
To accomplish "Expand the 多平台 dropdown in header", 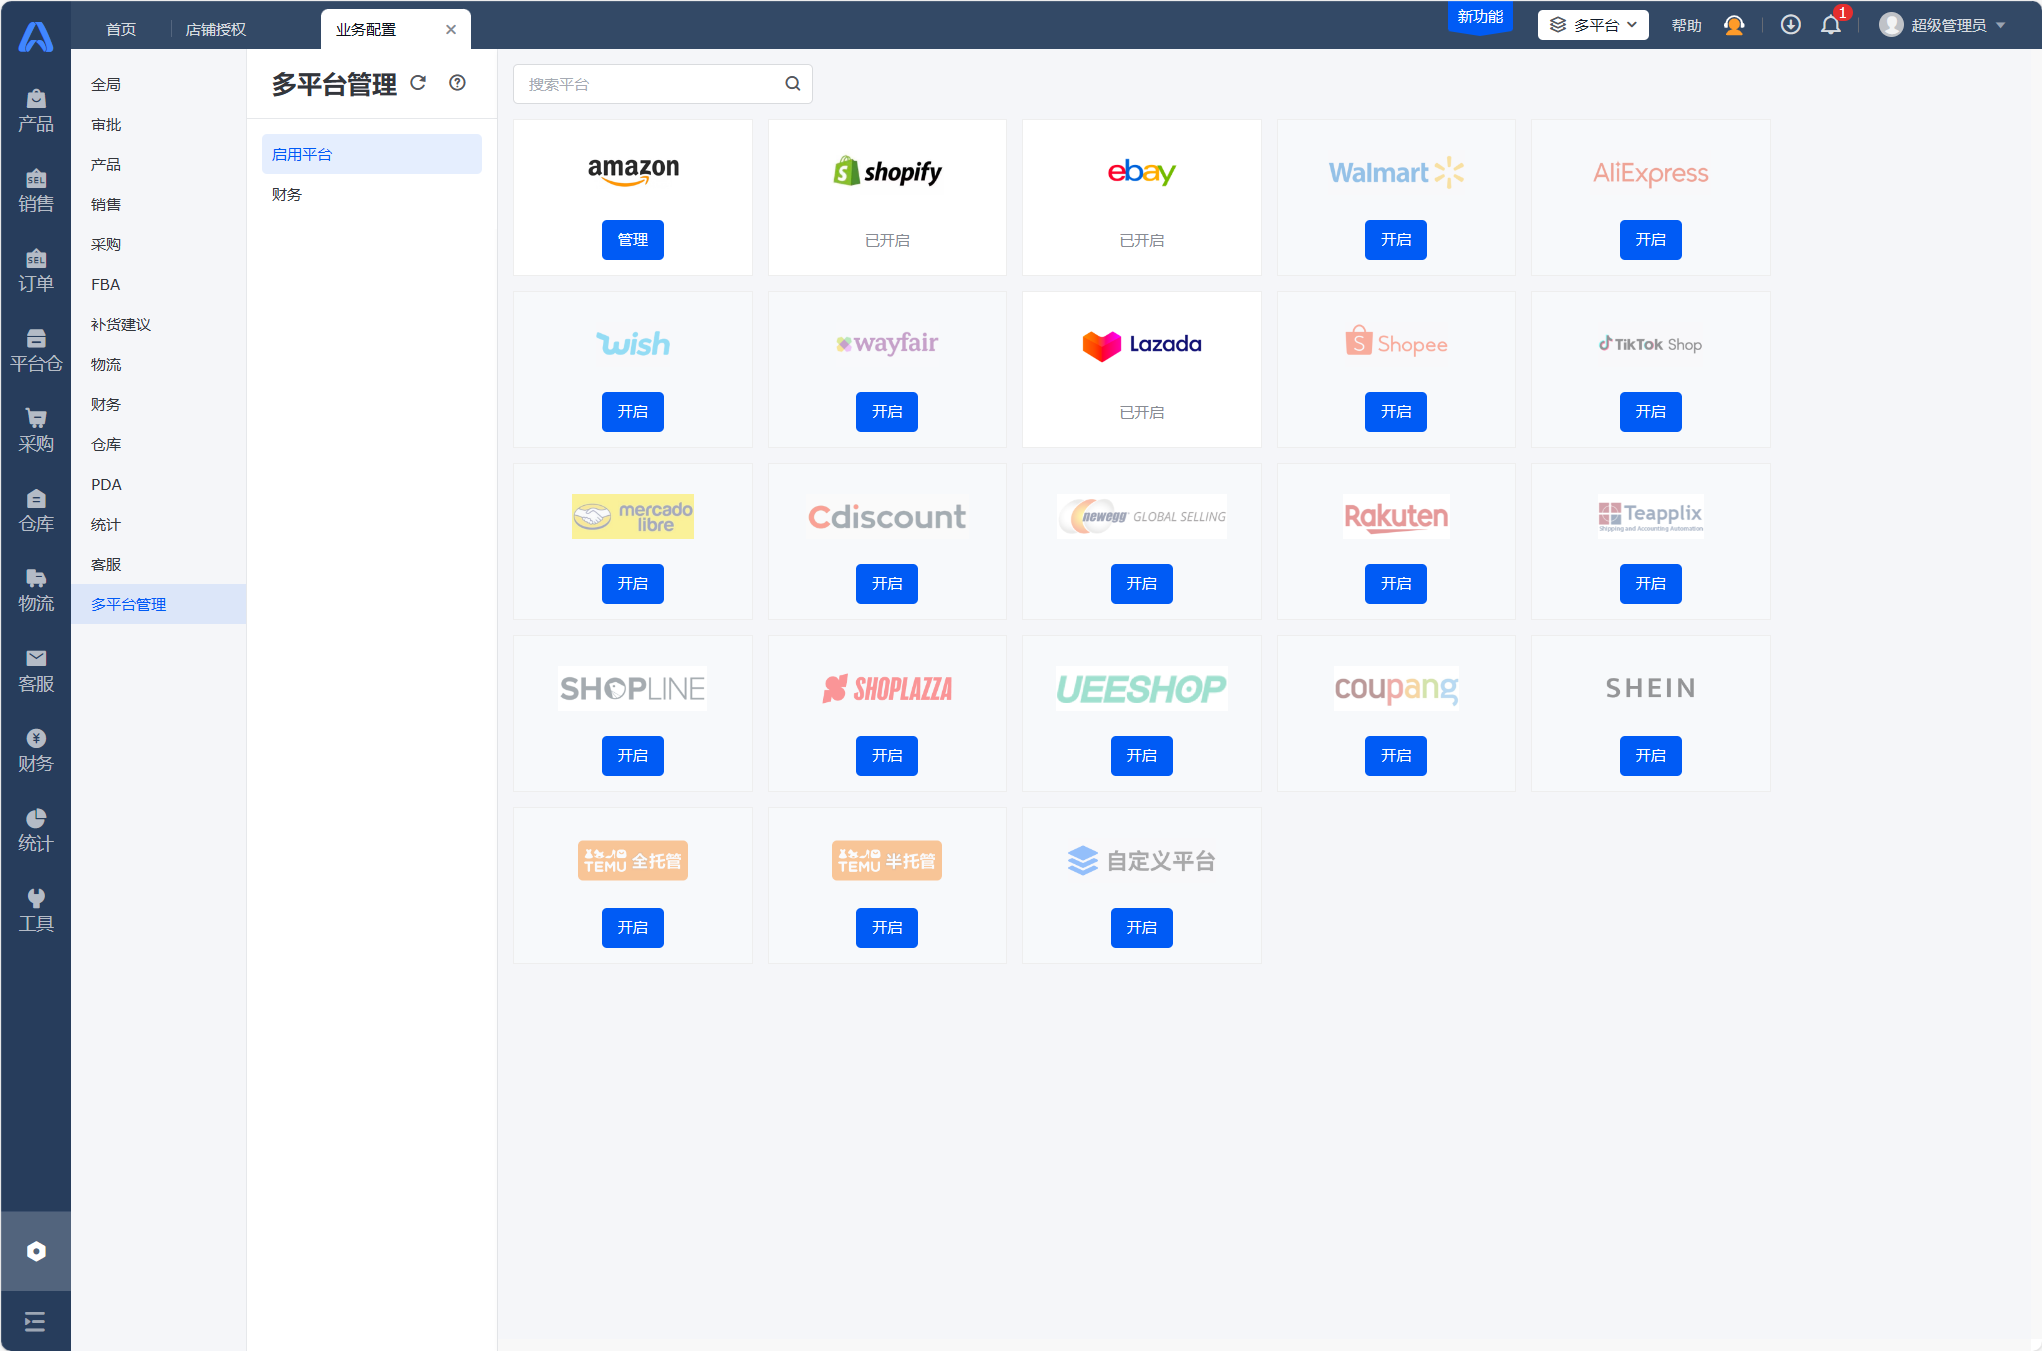I will [x=1592, y=25].
